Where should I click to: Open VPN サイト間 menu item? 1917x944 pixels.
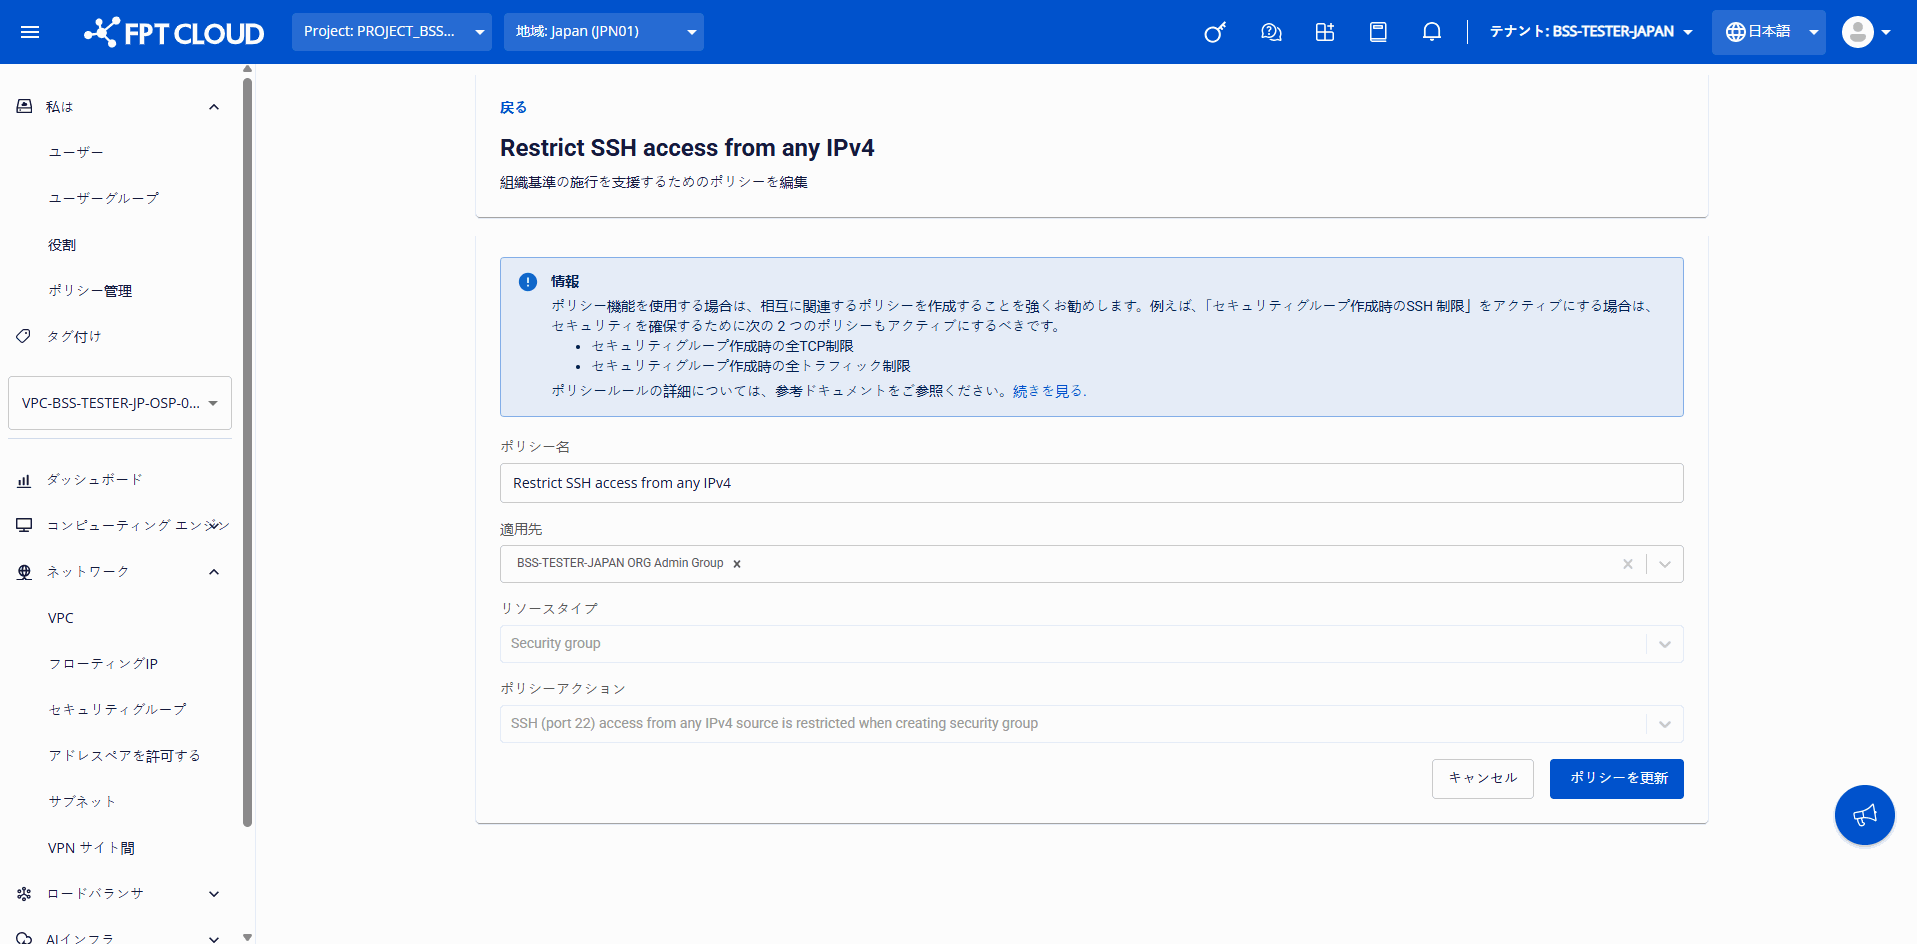pyautogui.click(x=91, y=848)
